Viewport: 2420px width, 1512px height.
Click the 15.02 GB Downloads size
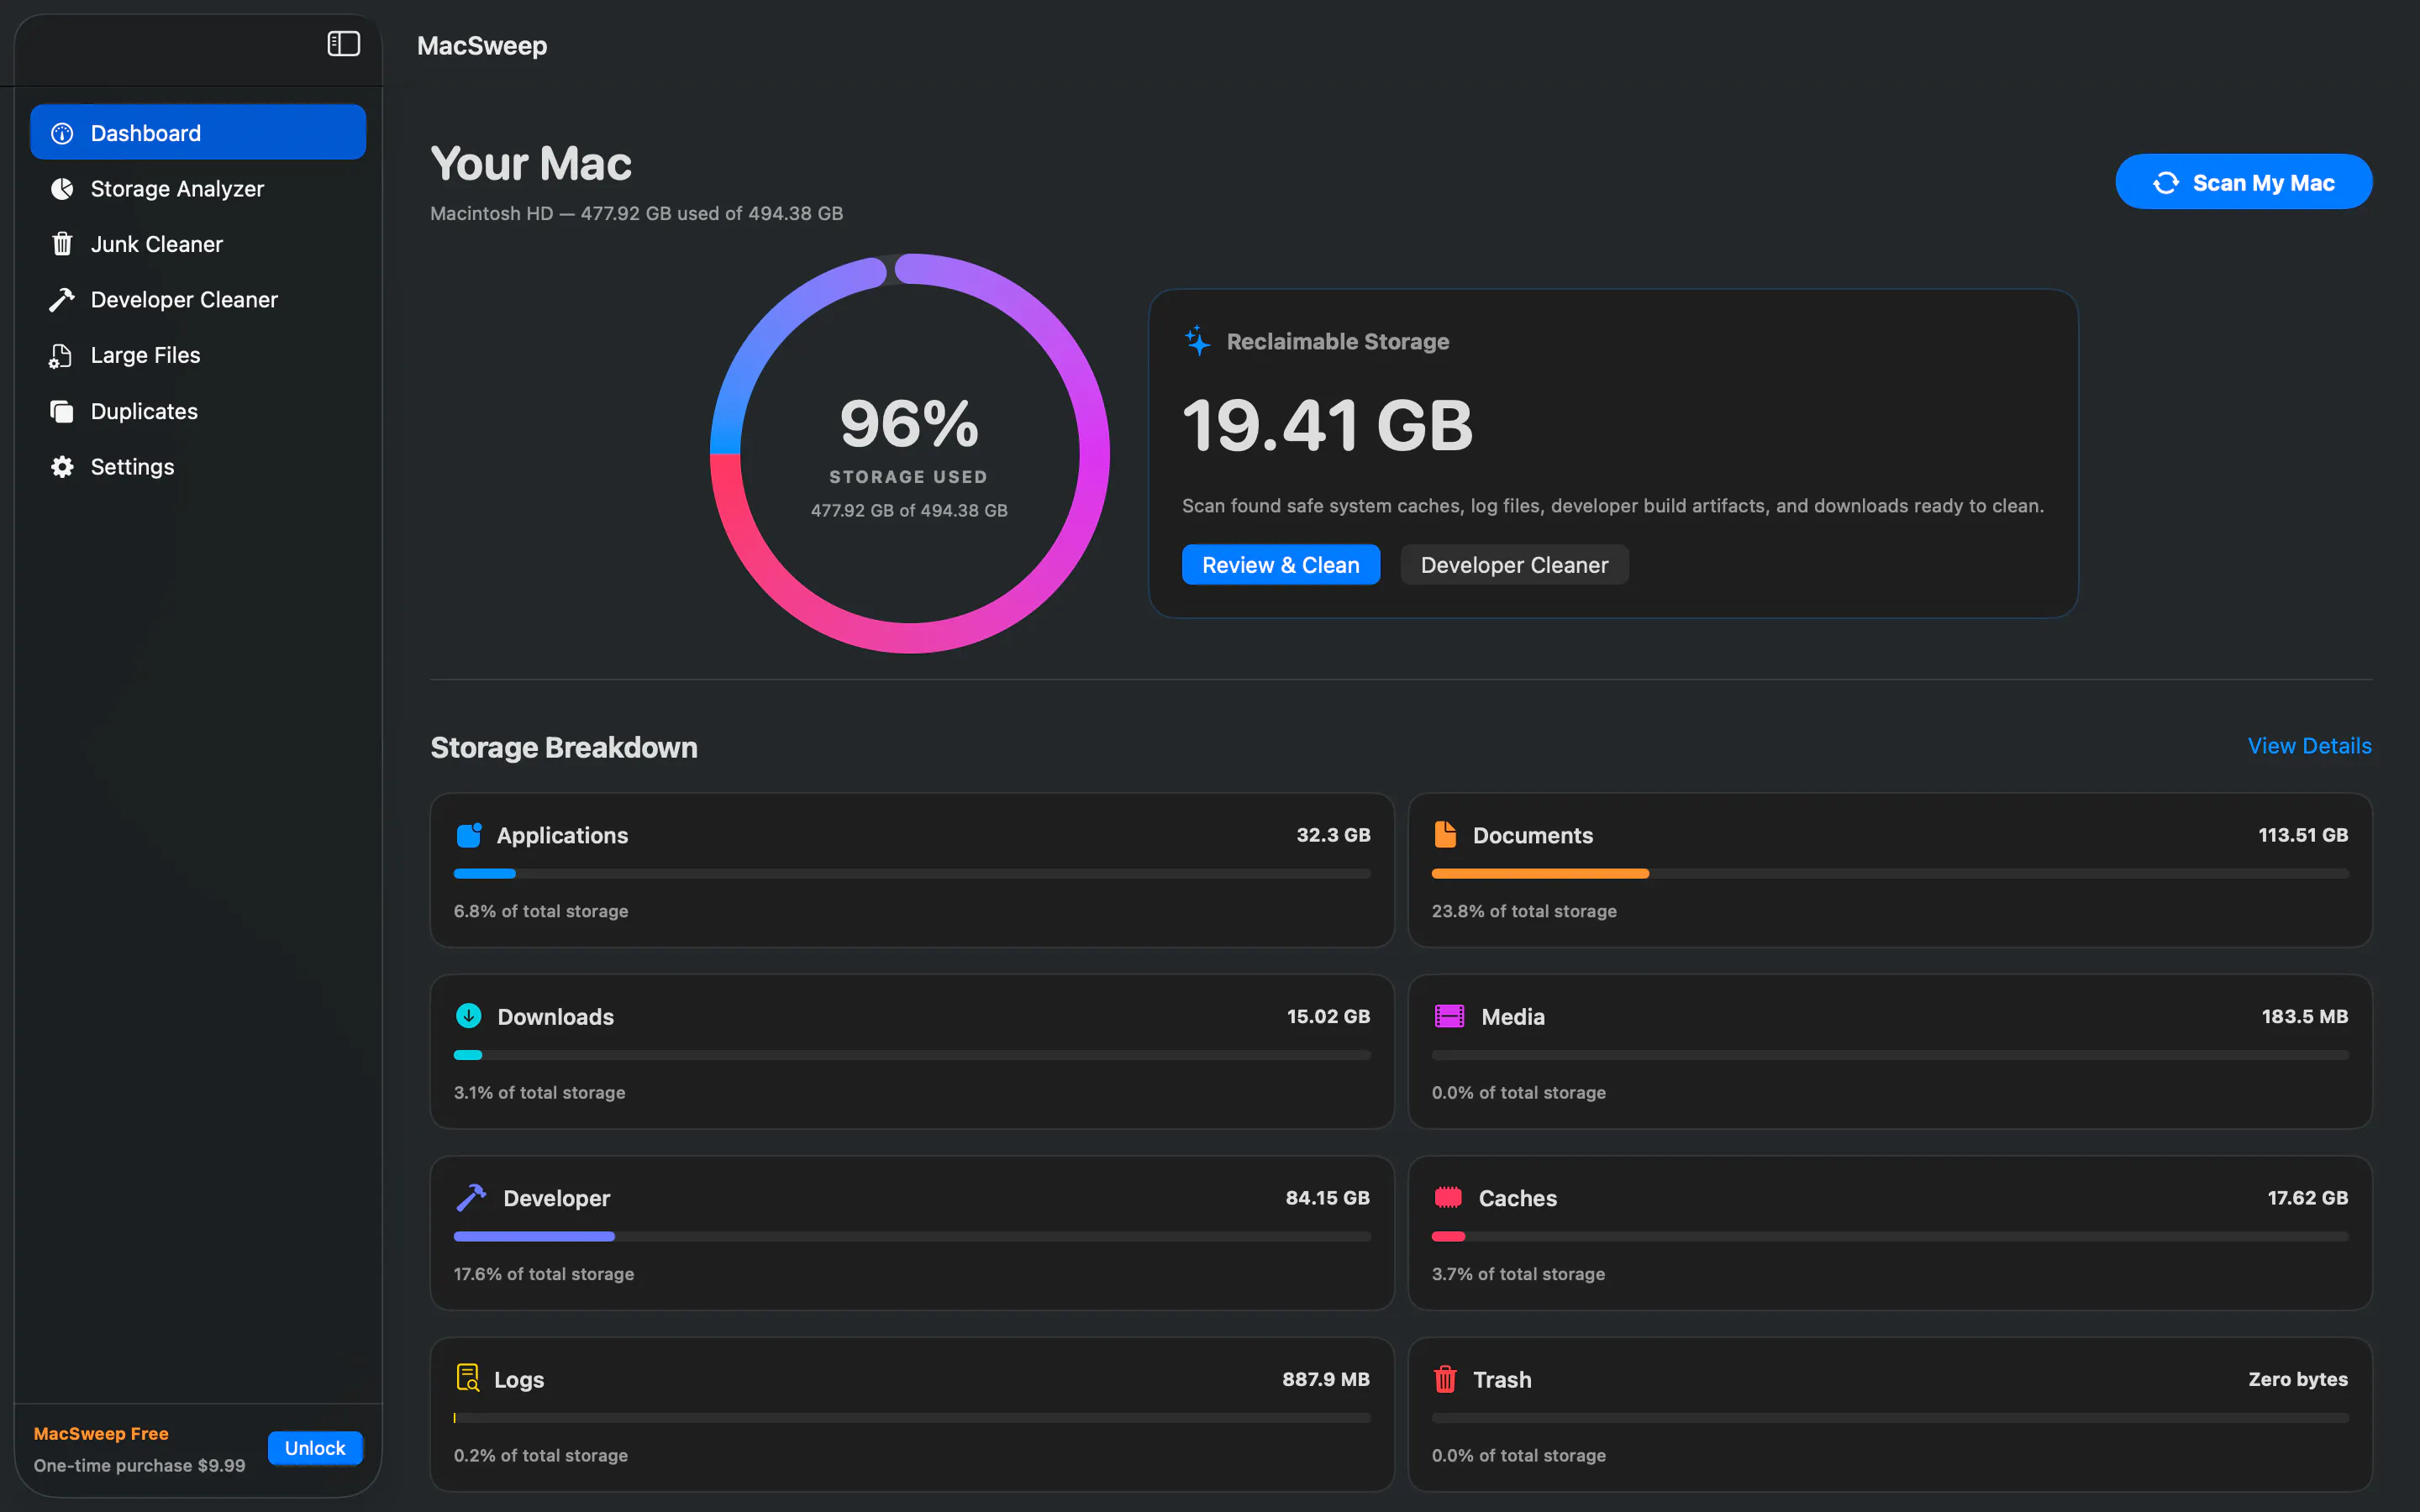[x=1328, y=1016]
